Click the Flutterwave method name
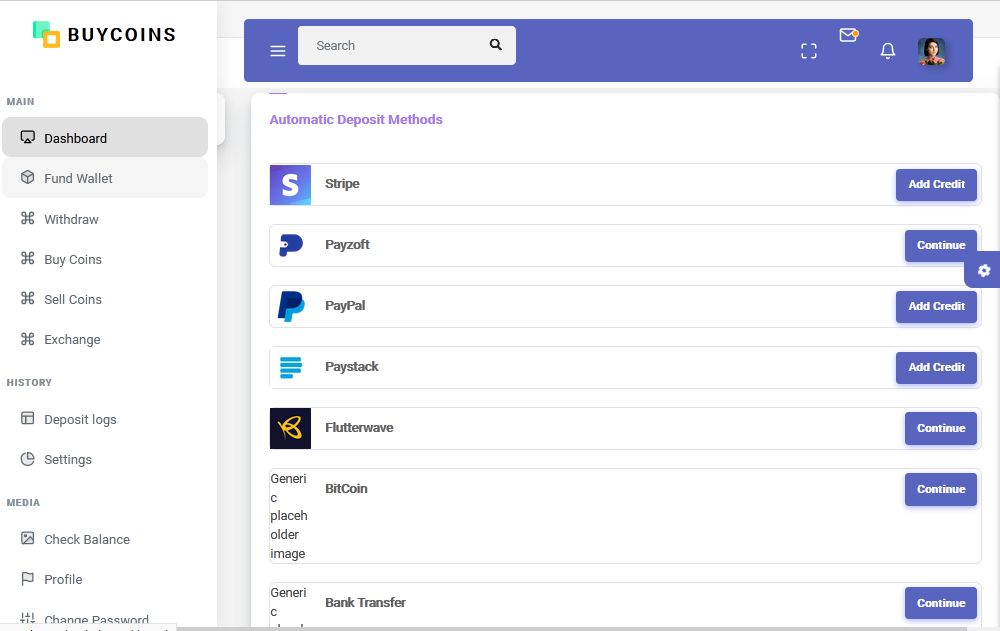 click(359, 427)
